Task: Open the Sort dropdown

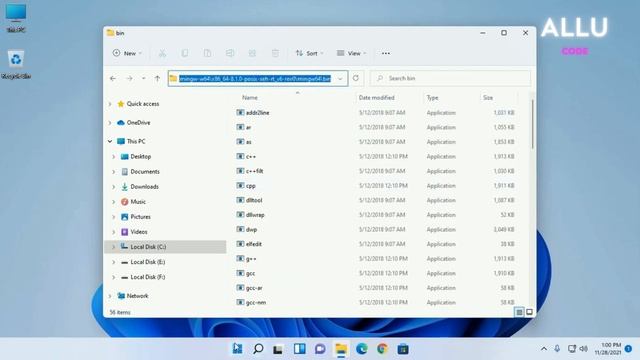Action: (309, 53)
